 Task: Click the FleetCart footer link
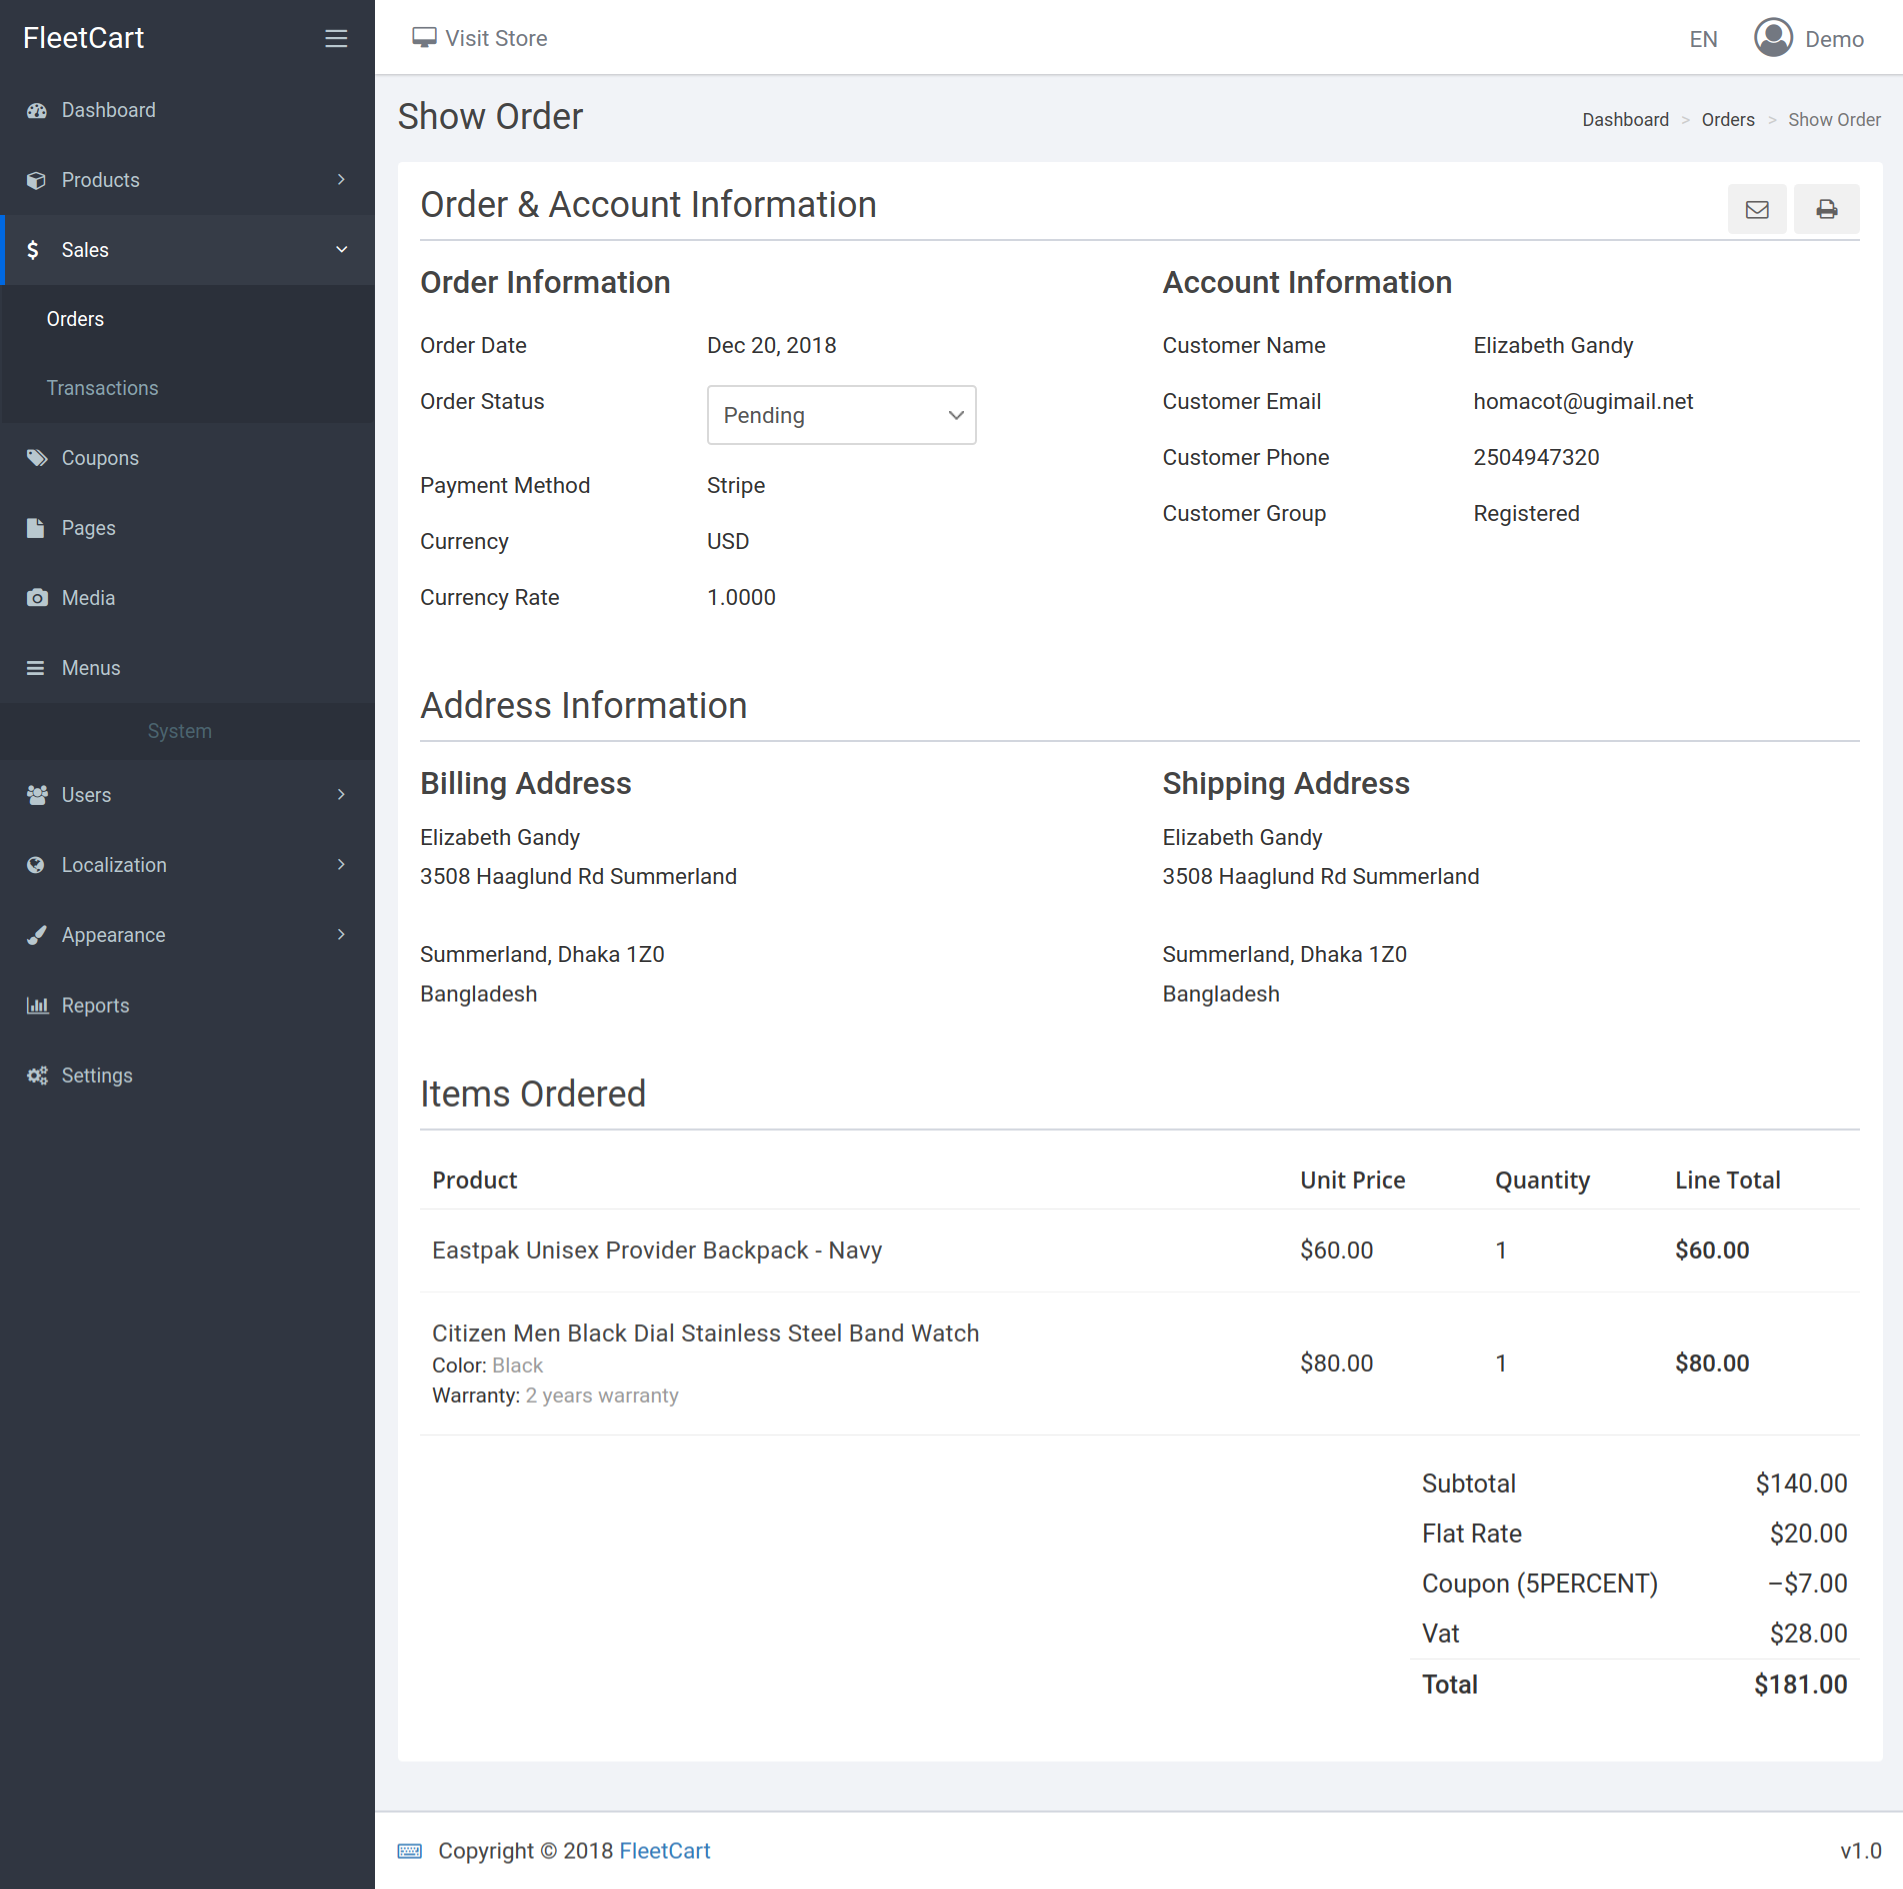[664, 1851]
